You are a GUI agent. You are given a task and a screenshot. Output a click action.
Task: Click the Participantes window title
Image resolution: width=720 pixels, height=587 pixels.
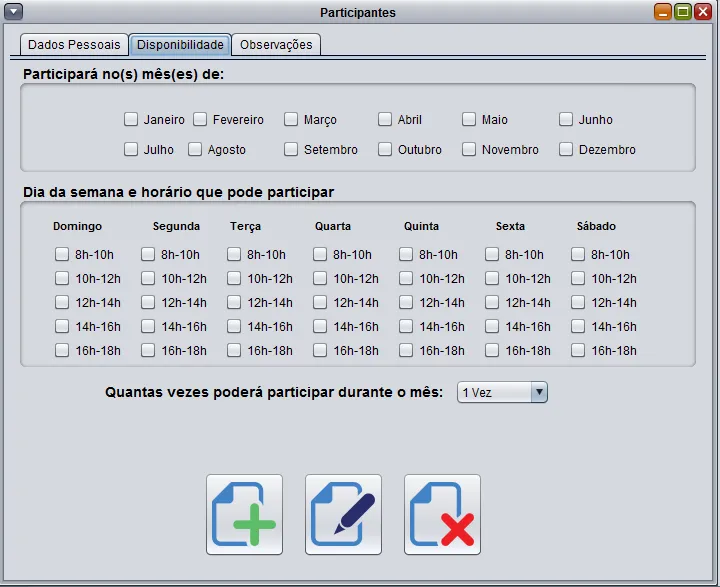[358, 12]
